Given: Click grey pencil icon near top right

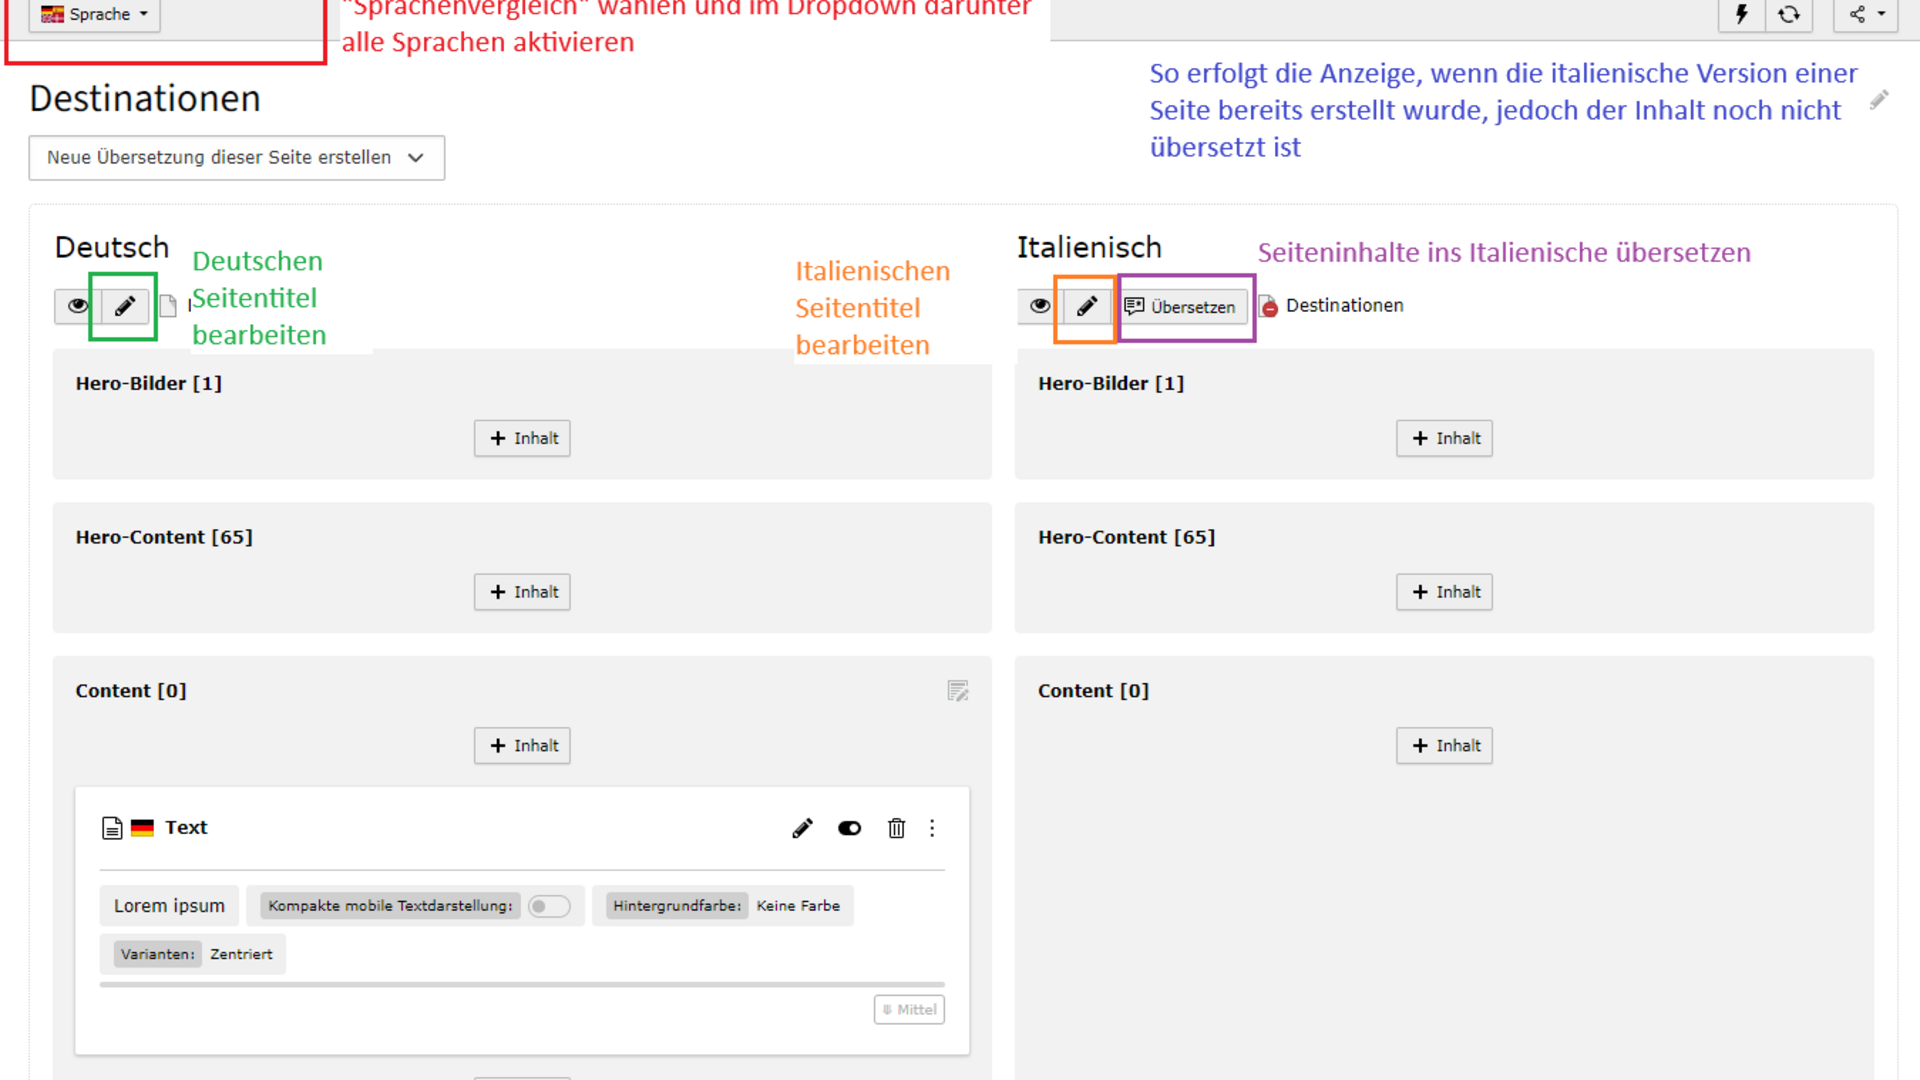Looking at the screenshot, I should coord(1879,100).
